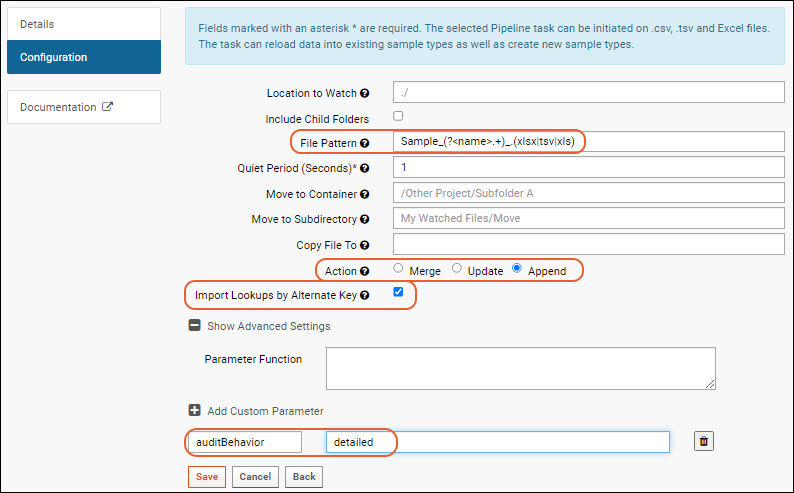The height and width of the screenshot is (493, 794).
Task: Select the Update action radio button
Action: click(x=457, y=268)
